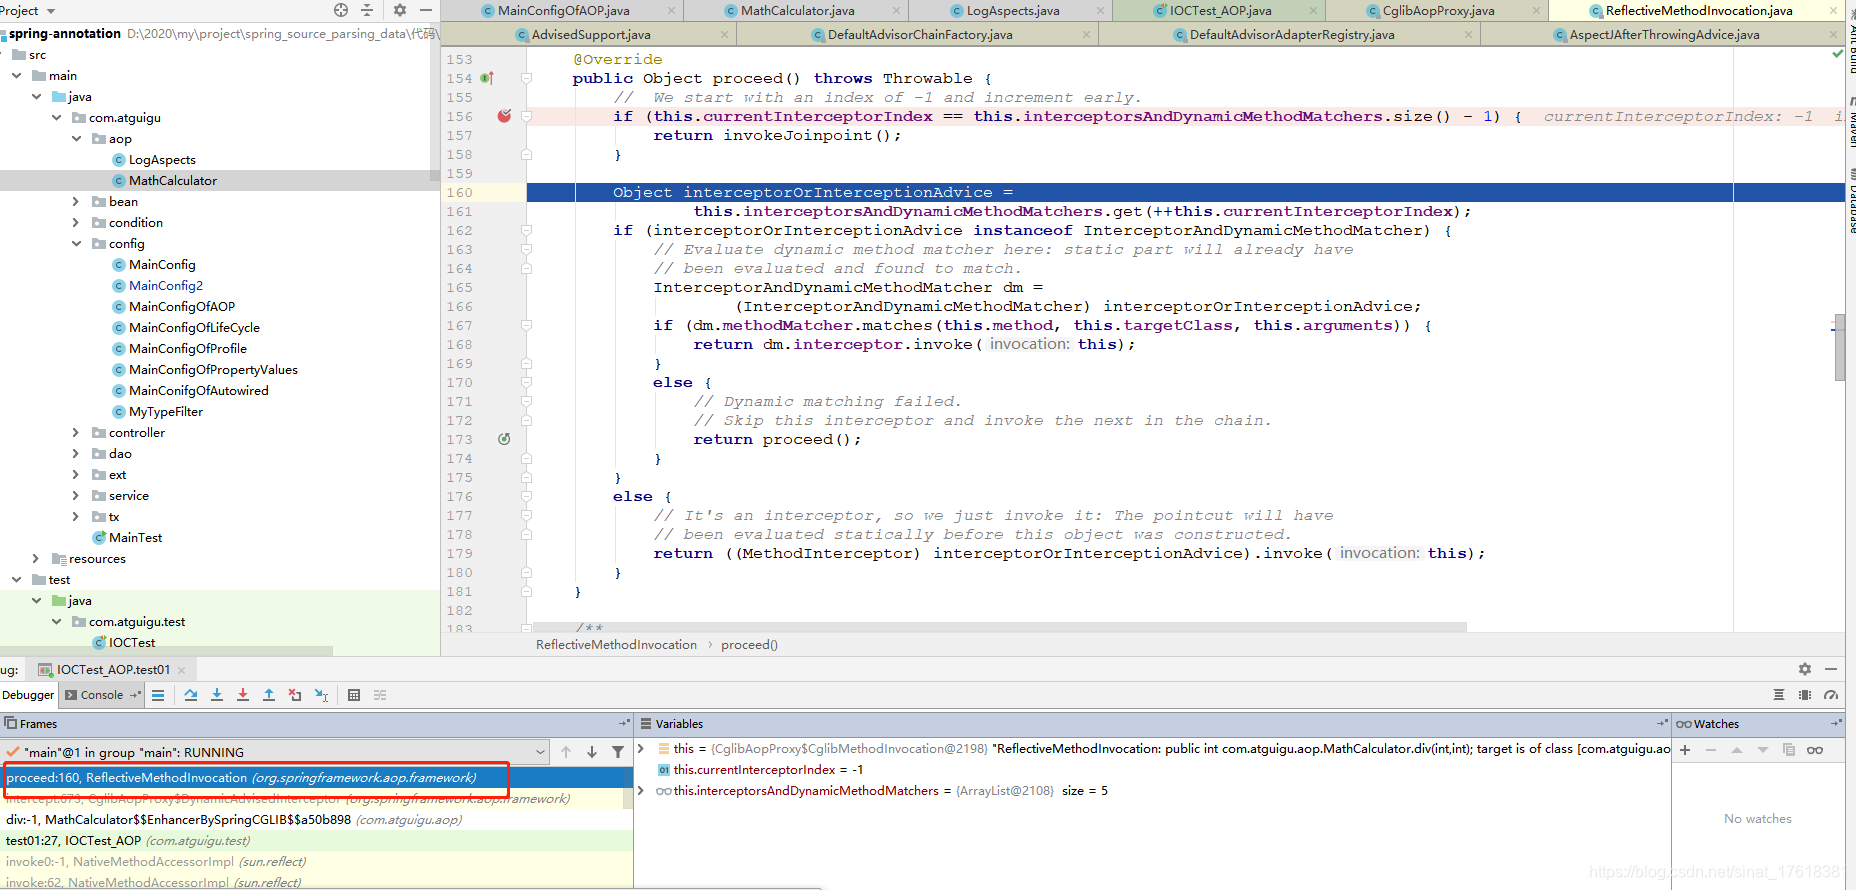Click Drop Frame icon

coord(295,695)
